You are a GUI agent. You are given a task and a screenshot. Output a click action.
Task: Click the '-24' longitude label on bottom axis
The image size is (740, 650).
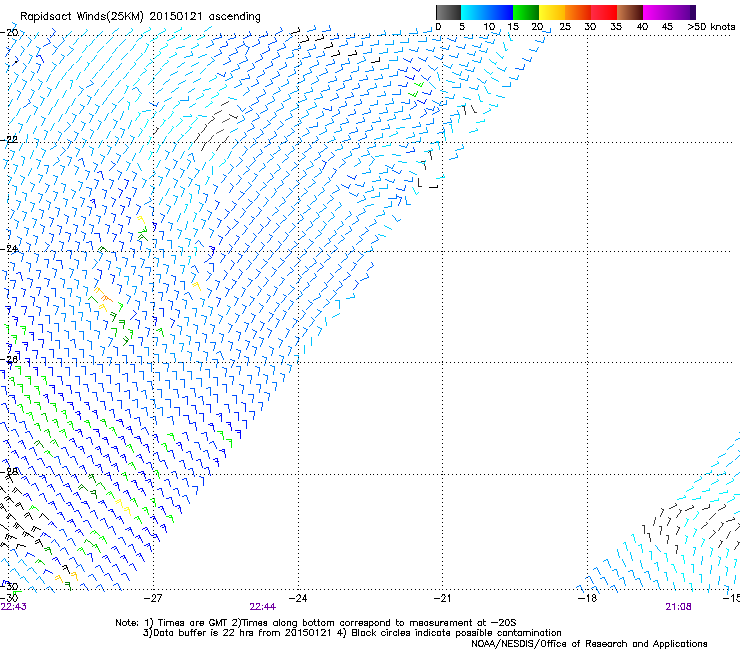click(298, 598)
